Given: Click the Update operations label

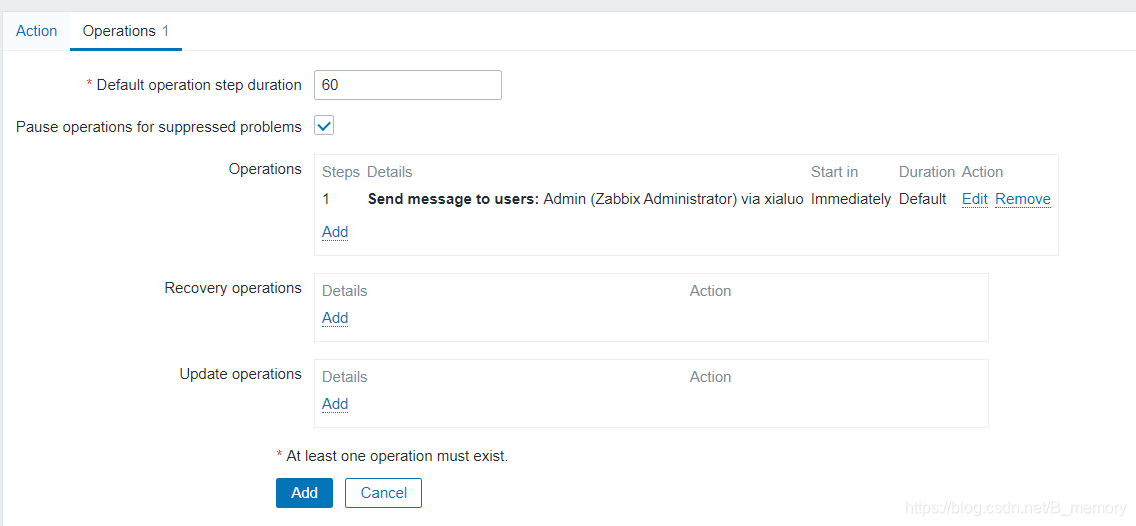Looking at the screenshot, I should pyautogui.click(x=240, y=374).
